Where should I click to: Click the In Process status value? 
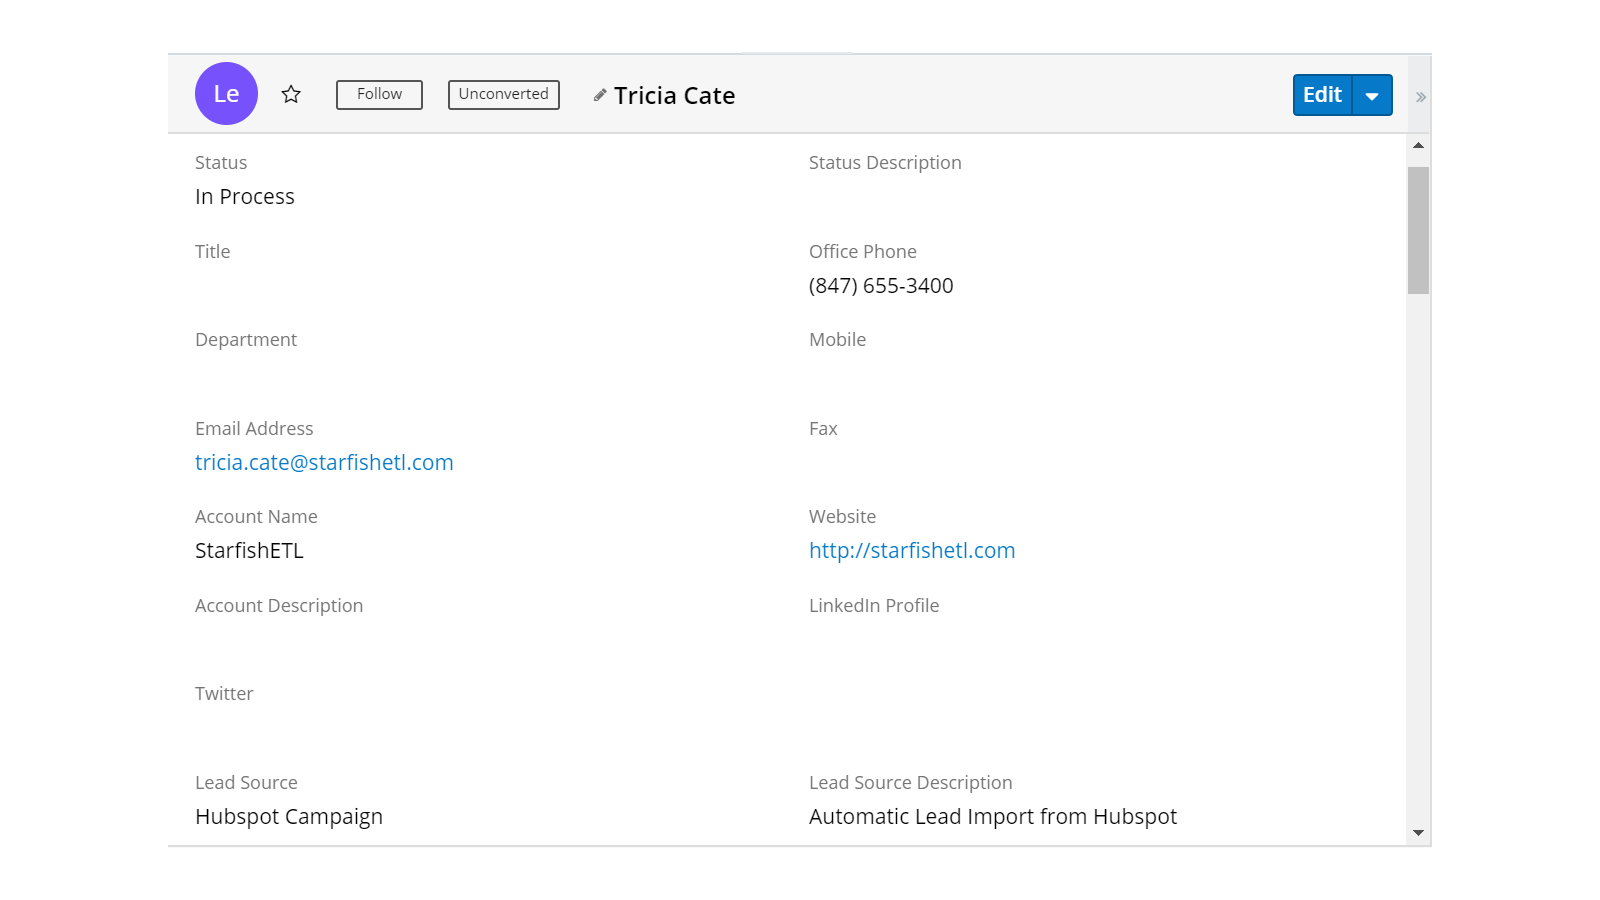[x=245, y=197]
